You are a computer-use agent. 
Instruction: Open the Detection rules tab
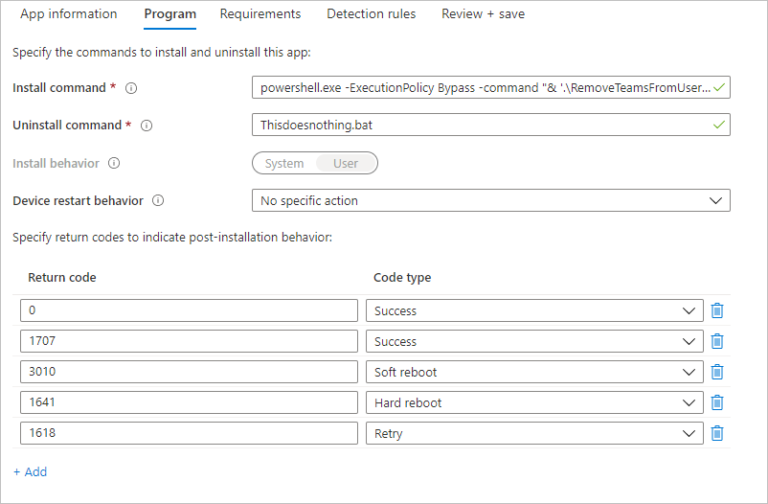point(371,14)
